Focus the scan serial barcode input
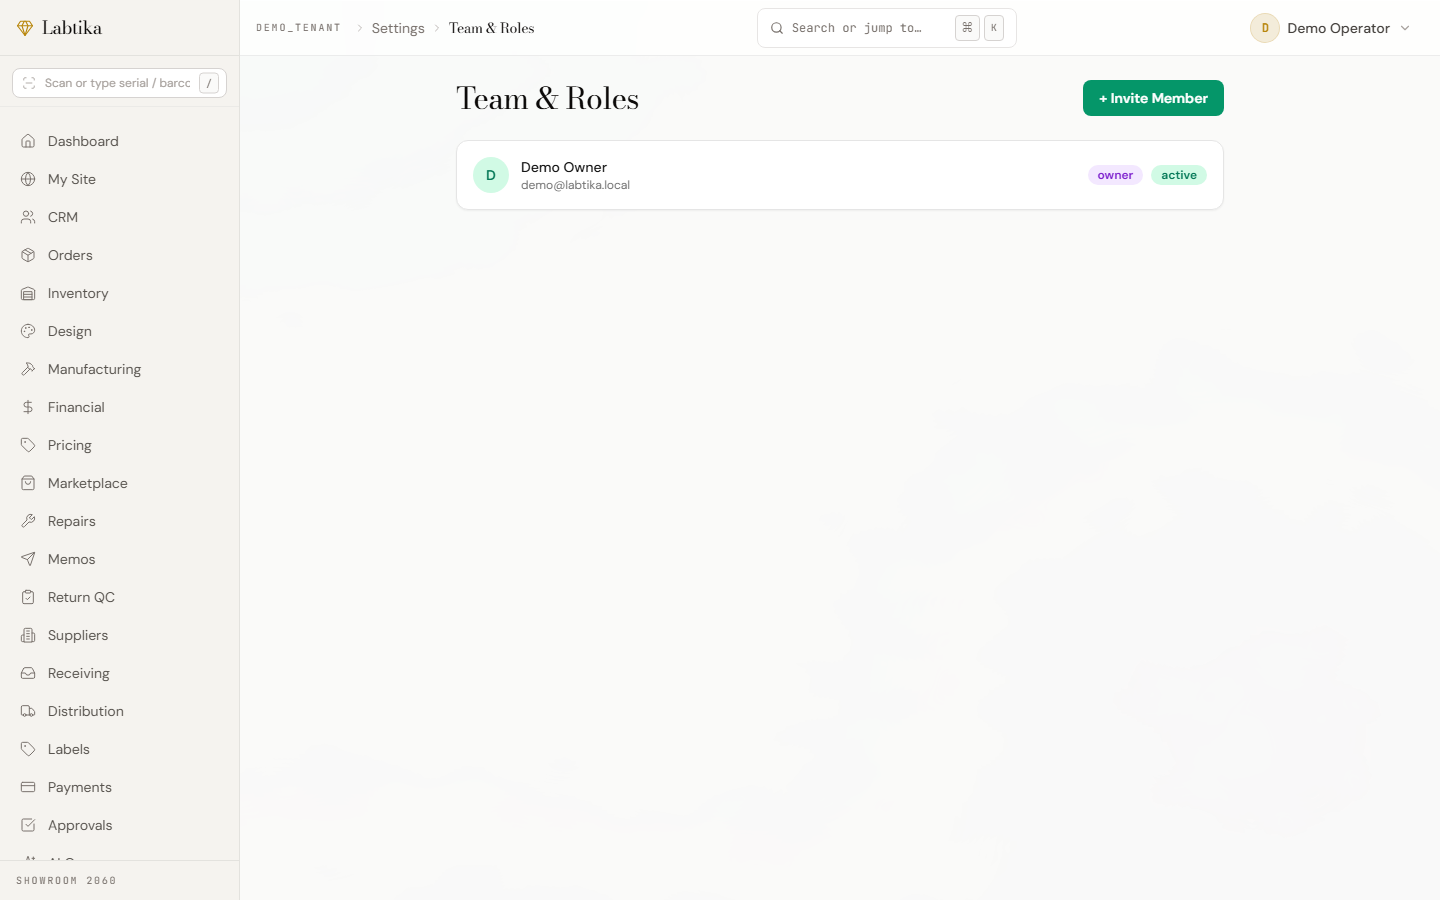This screenshot has width=1440, height=900. (x=119, y=83)
